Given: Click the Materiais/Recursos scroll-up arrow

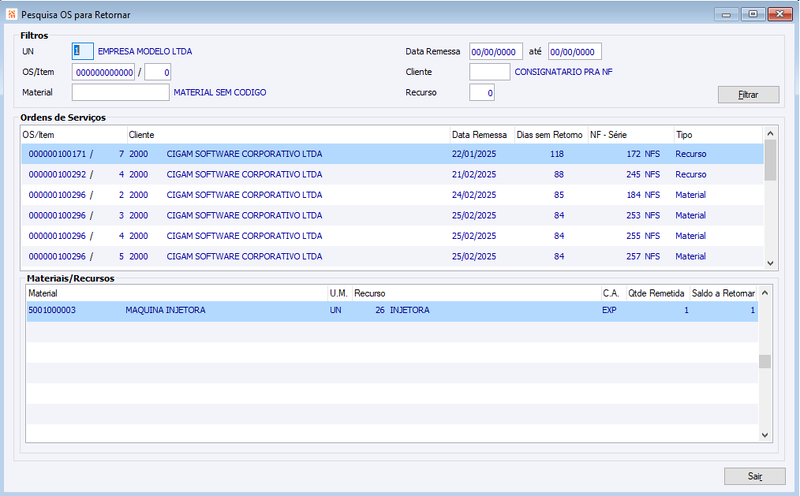Looking at the screenshot, I should coord(764,292).
